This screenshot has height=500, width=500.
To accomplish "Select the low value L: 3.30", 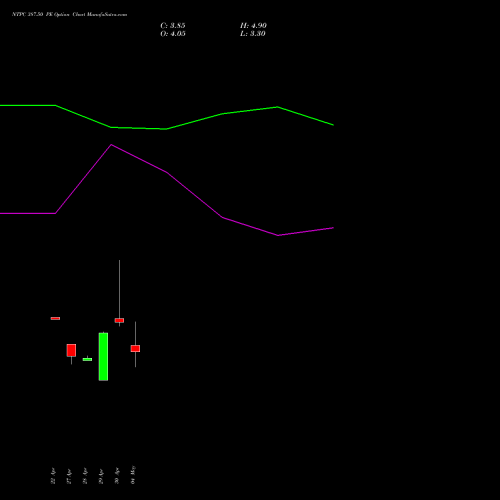I will pyautogui.click(x=253, y=34).
